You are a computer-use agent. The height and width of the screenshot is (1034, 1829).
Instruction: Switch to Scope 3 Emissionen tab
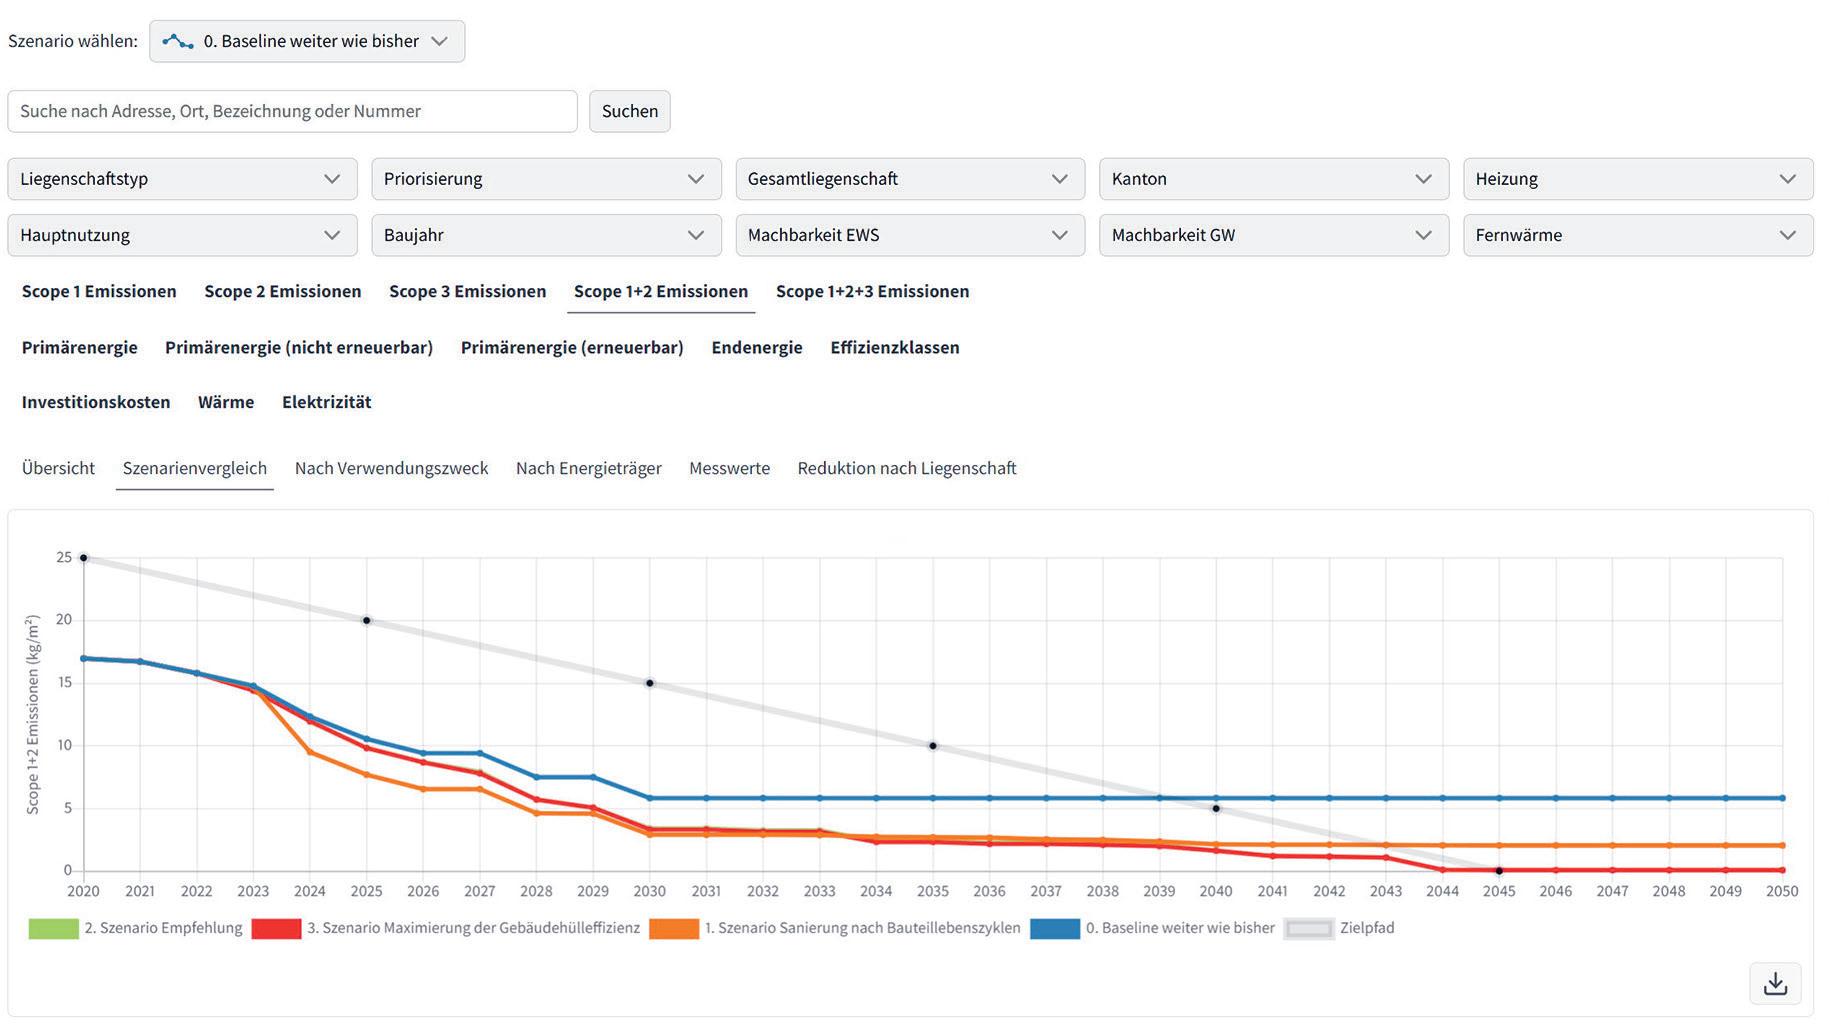(467, 291)
